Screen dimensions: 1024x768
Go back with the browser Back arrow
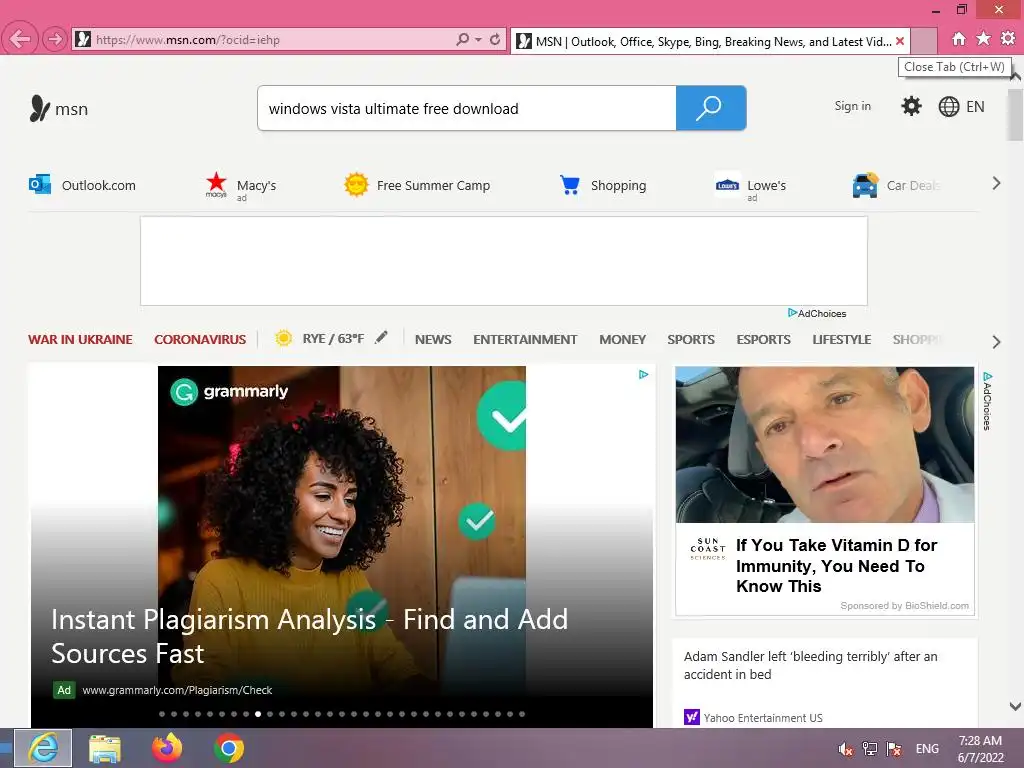[19, 39]
